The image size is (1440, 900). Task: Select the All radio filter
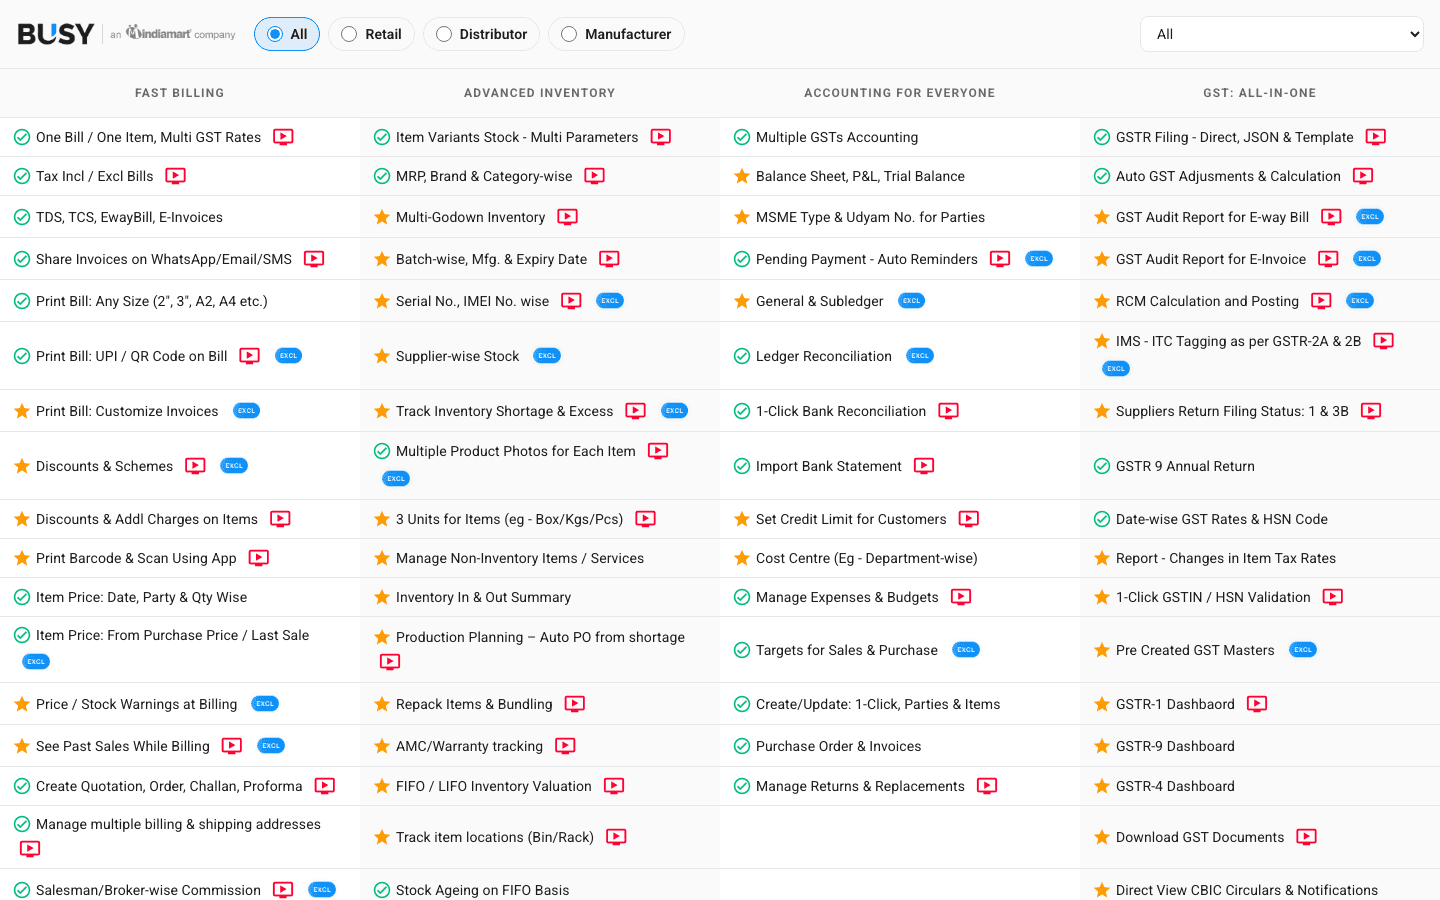coord(287,34)
